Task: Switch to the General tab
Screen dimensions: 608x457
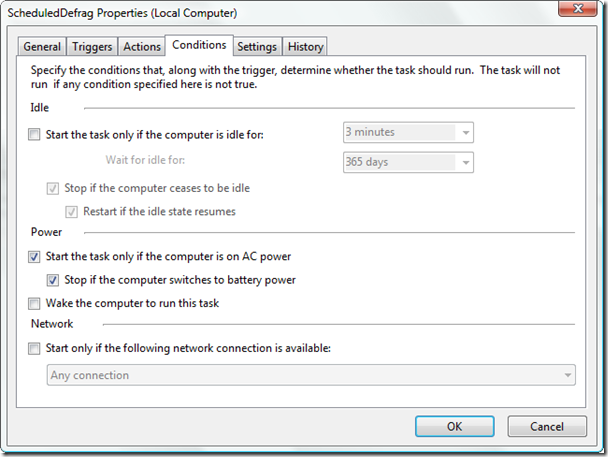Action: 42,47
